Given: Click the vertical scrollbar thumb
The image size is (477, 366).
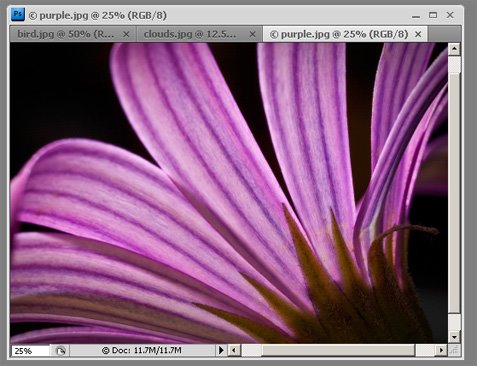Looking at the screenshot, I should click(454, 193).
